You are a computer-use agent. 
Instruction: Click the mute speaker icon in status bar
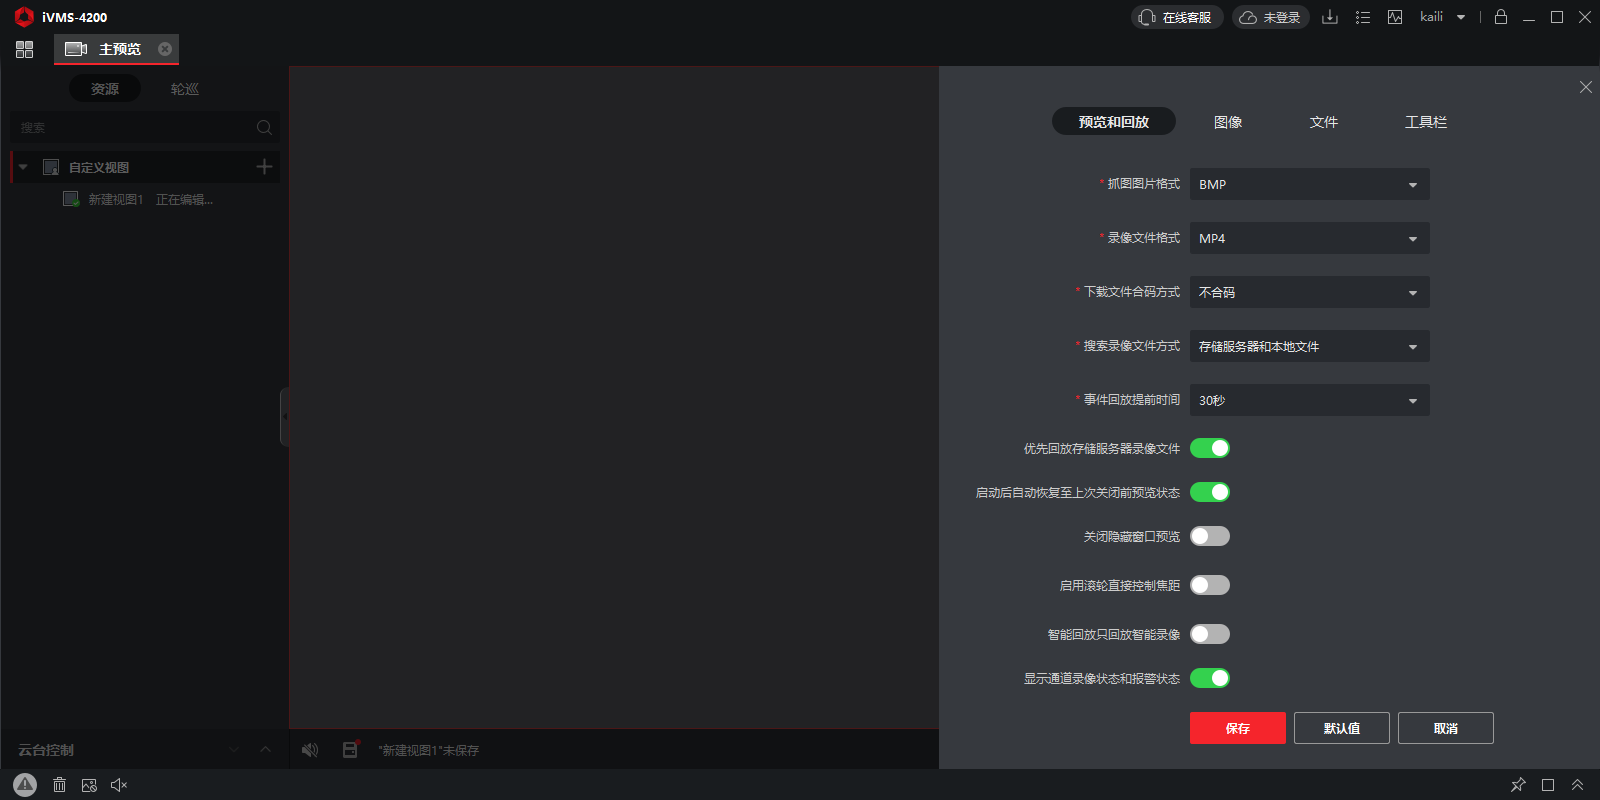pos(119,785)
